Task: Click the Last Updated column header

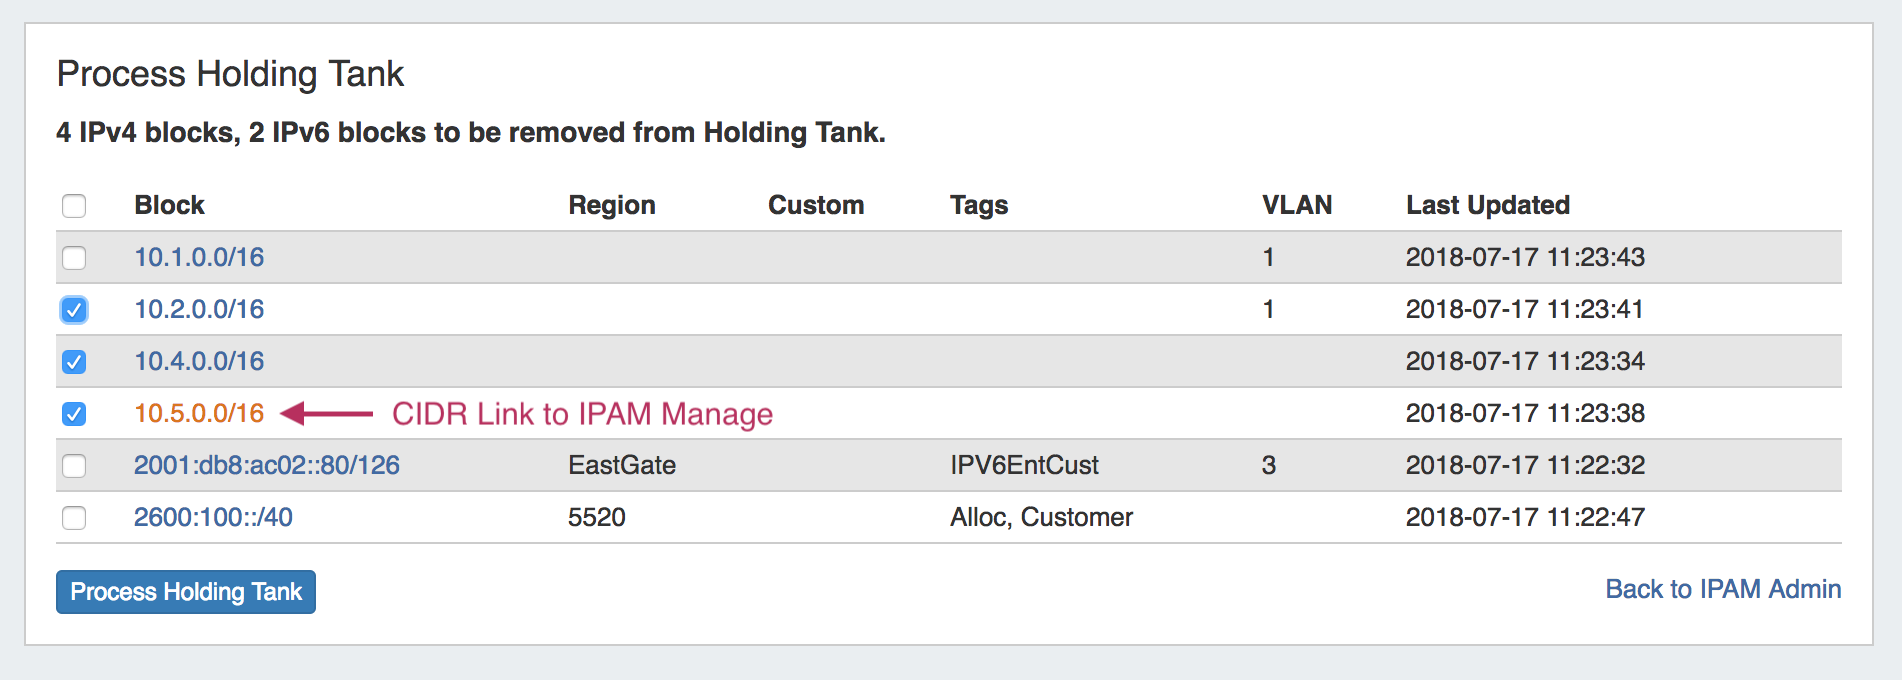Action: 1487,206
